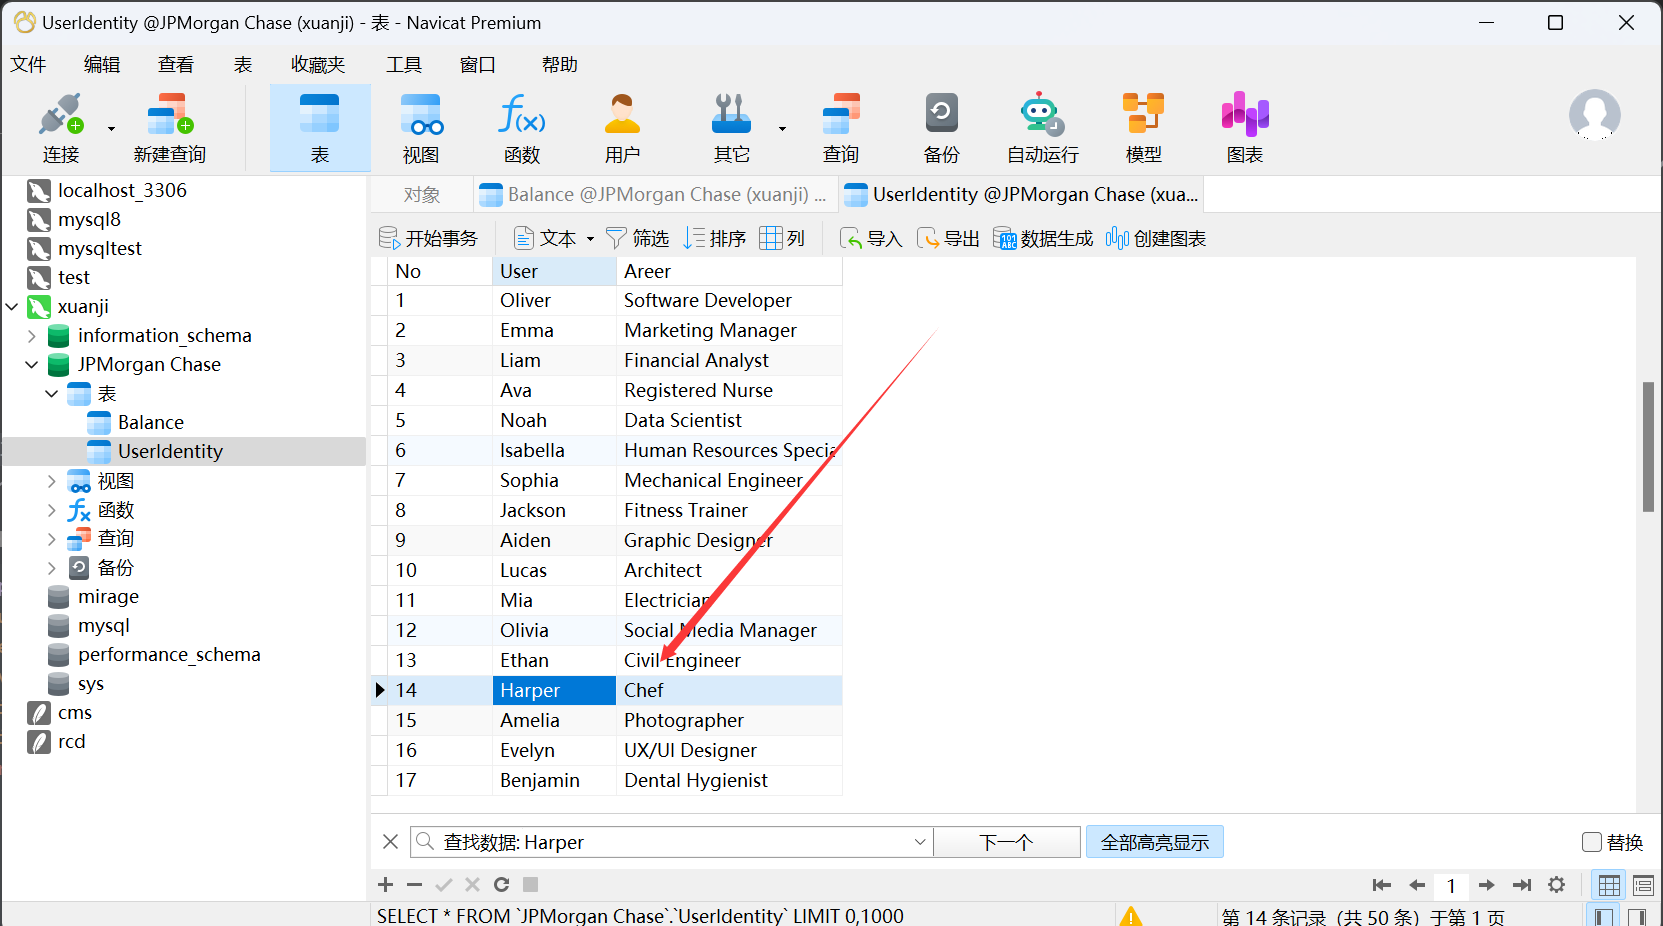The image size is (1663, 926).
Task: Go to the previous page
Action: [x=1417, y=884]
